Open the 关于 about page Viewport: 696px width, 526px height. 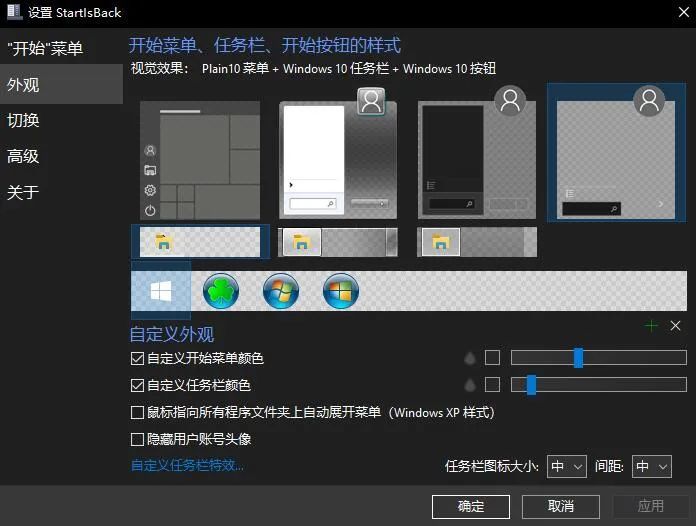pos(61,192)
